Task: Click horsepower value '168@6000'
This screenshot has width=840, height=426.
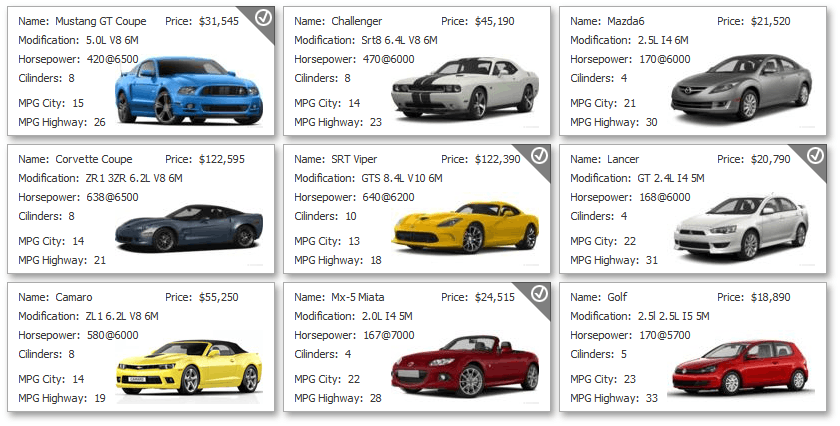Action: point(665,197)
